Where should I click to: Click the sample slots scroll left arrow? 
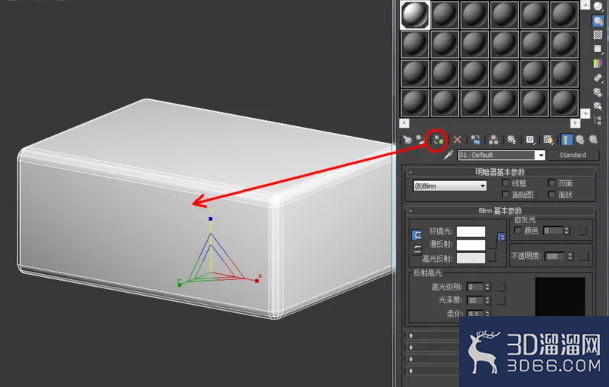click(404, 123)
